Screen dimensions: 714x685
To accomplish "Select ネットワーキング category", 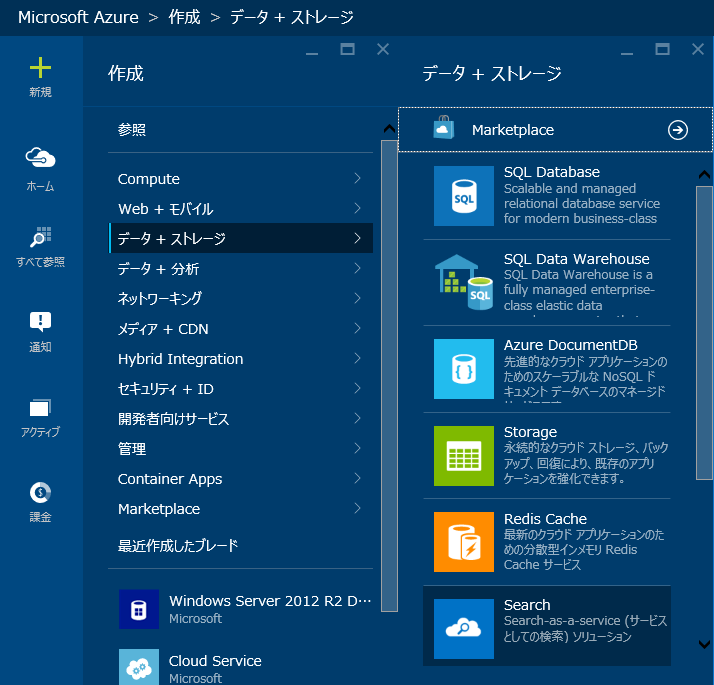I will 240,298.
